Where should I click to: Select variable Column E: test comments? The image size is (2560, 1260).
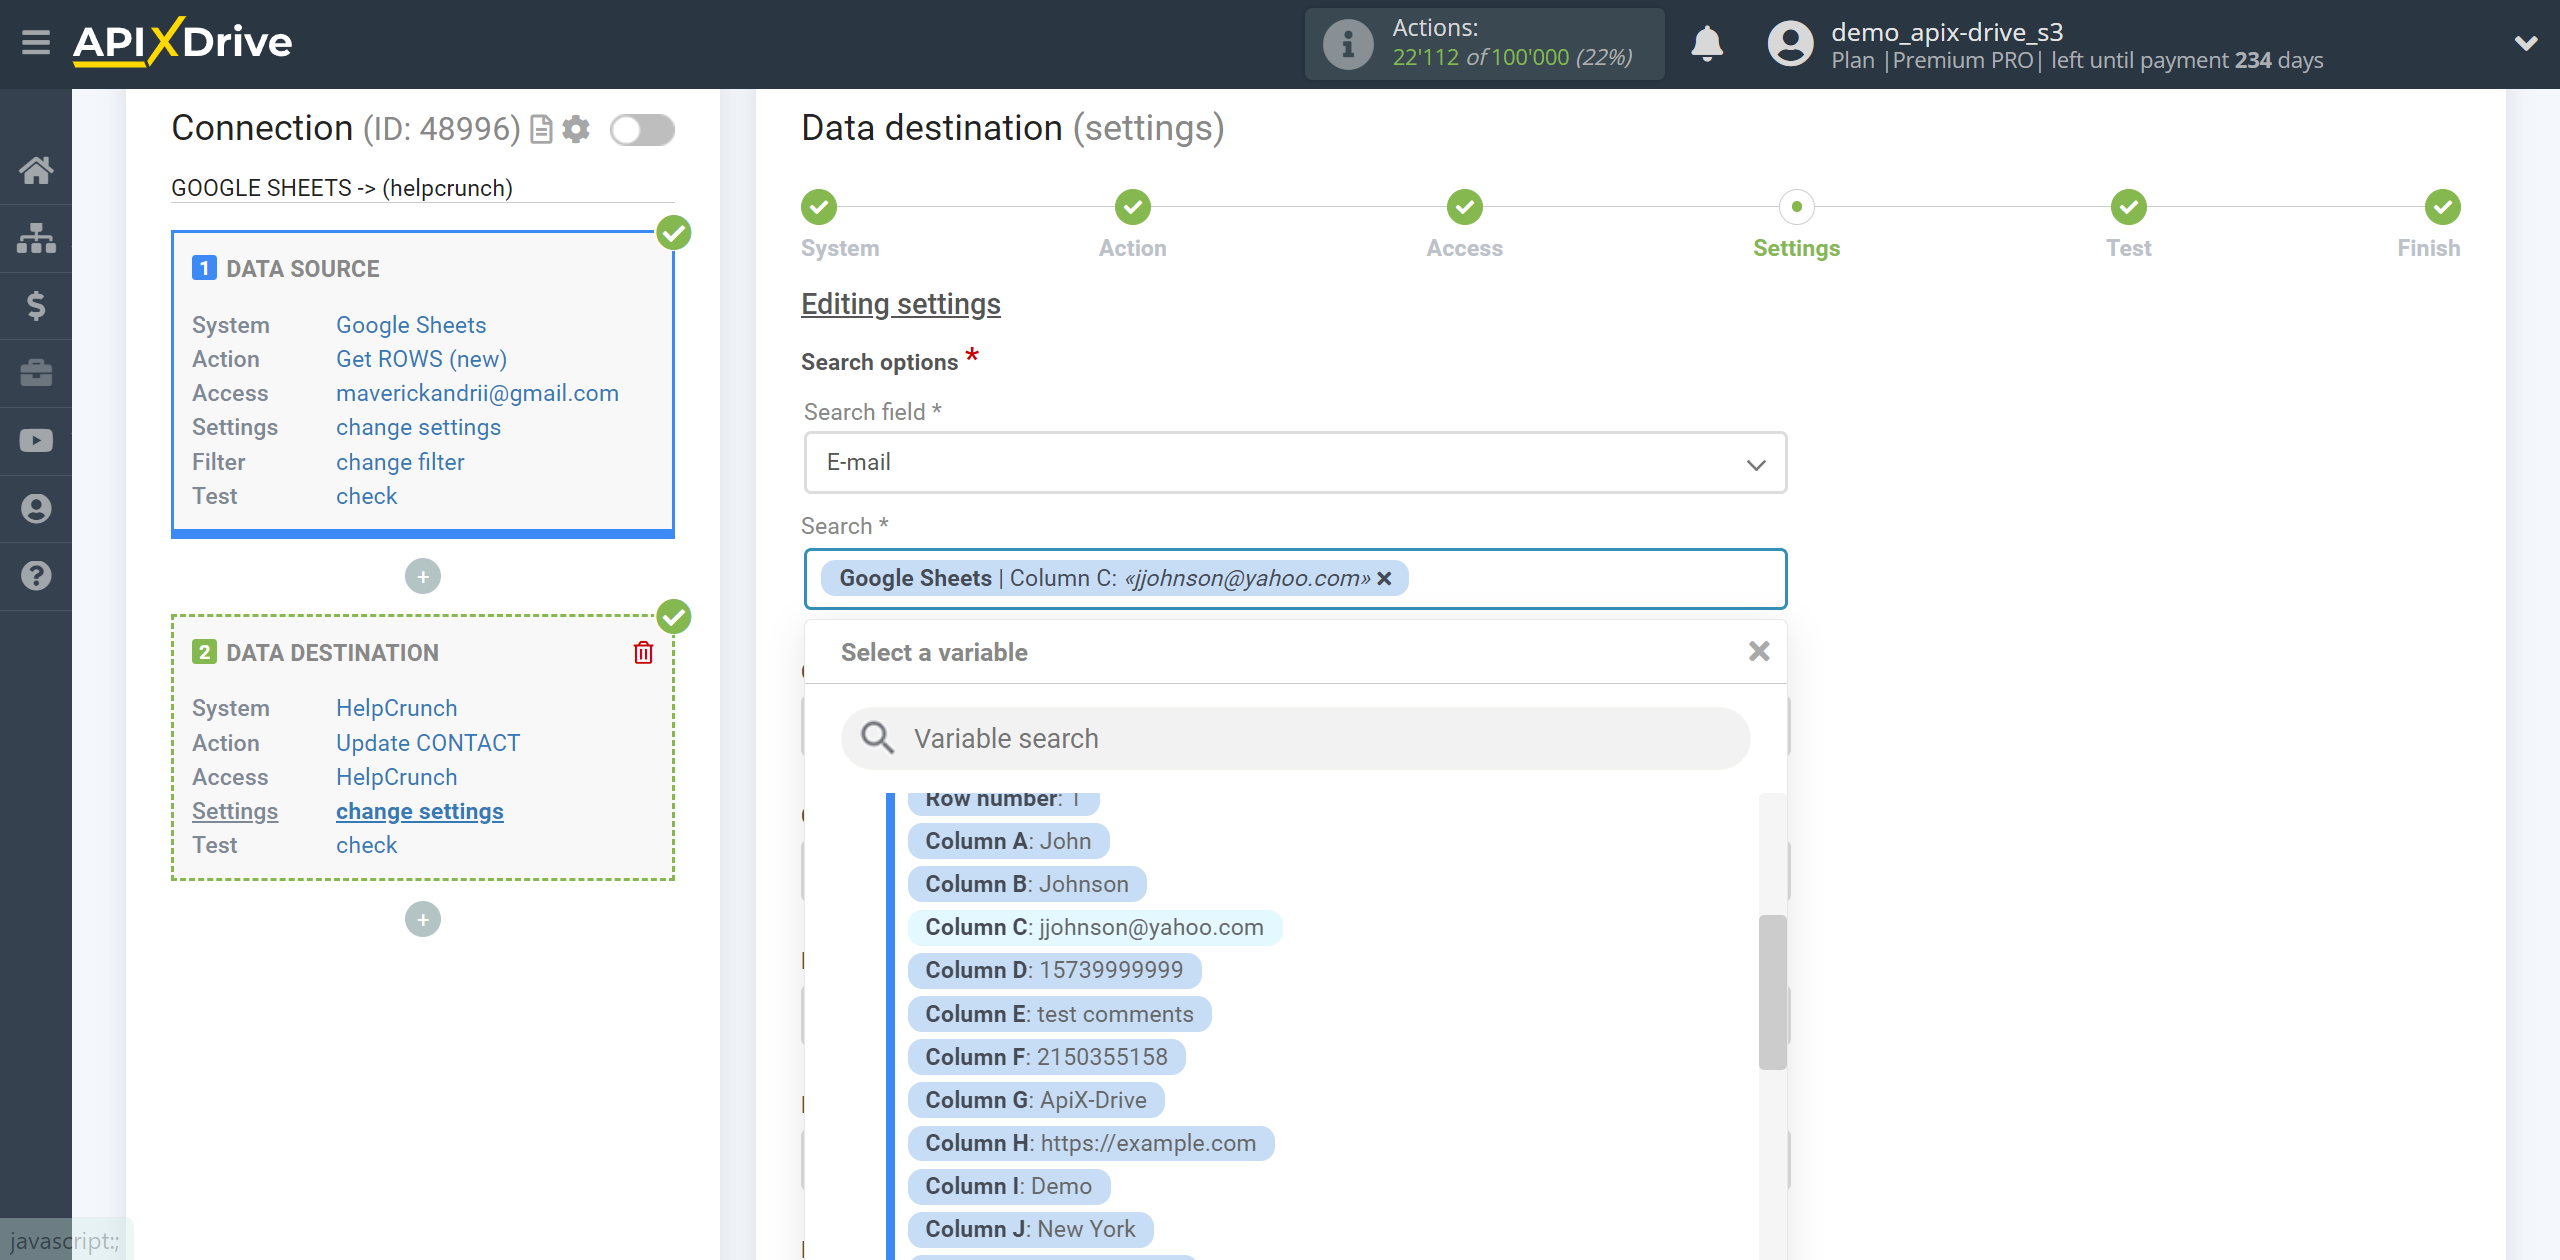click(1059, 1014)
